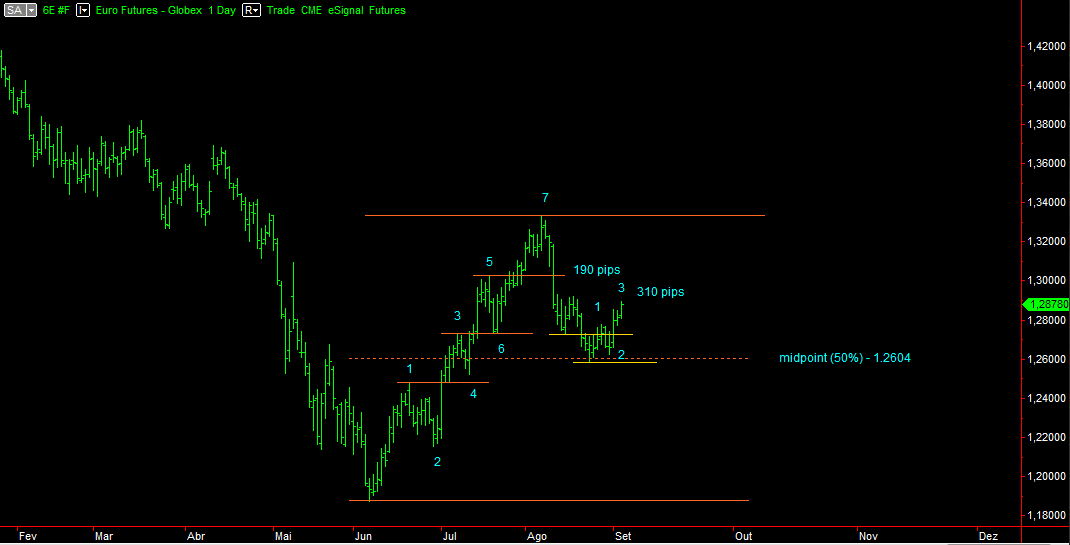The width and height of the screenshot is (1070, 545).
Task: Click the Out month label
Action: (x=743, y=537)
